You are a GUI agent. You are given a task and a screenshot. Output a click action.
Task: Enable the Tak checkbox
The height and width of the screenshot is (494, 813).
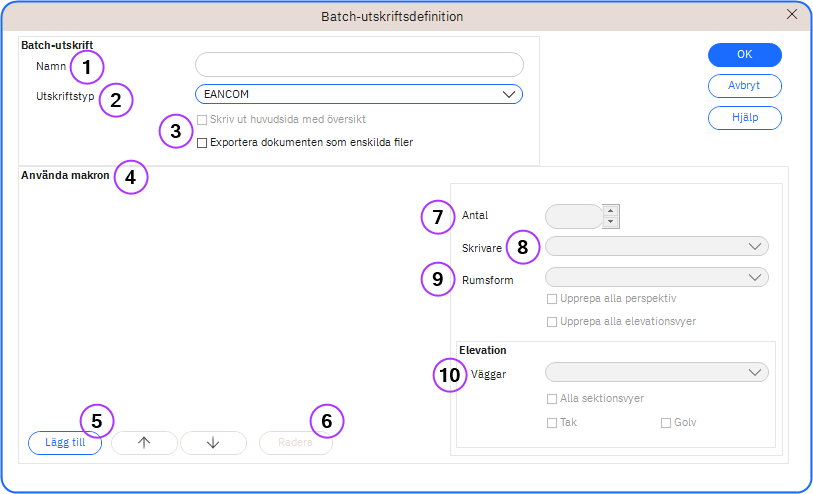[552, 423]
